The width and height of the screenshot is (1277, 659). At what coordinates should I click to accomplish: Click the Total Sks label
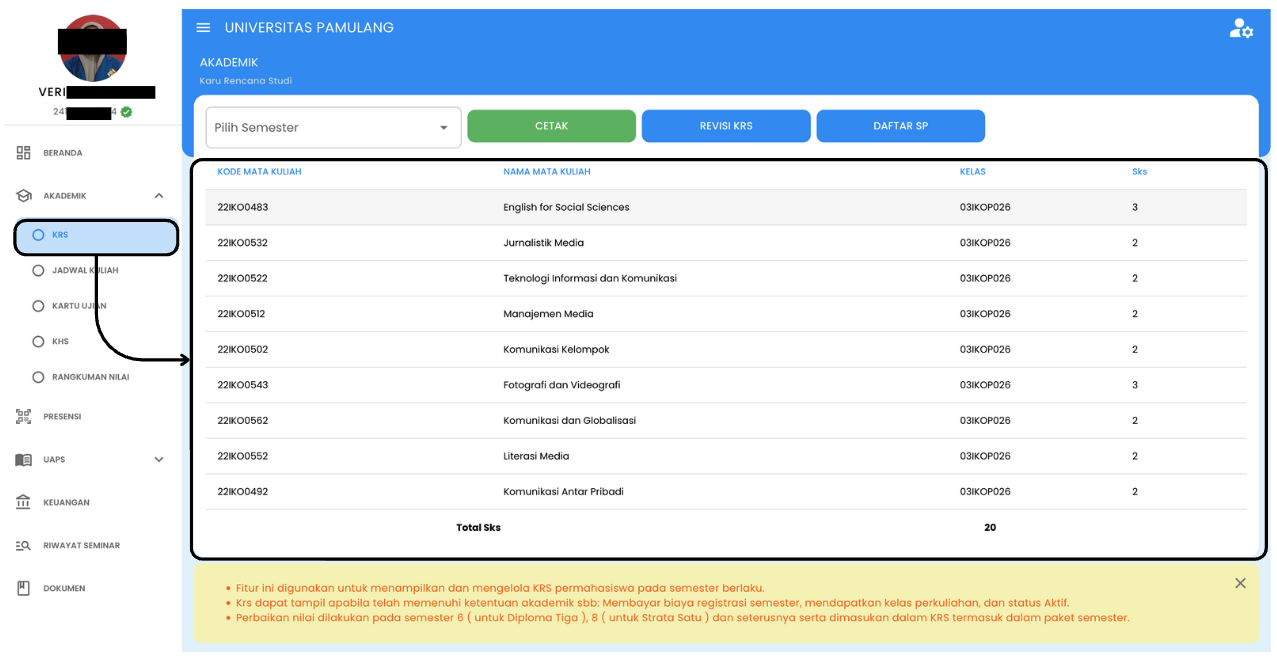click(x=478, y=527)
